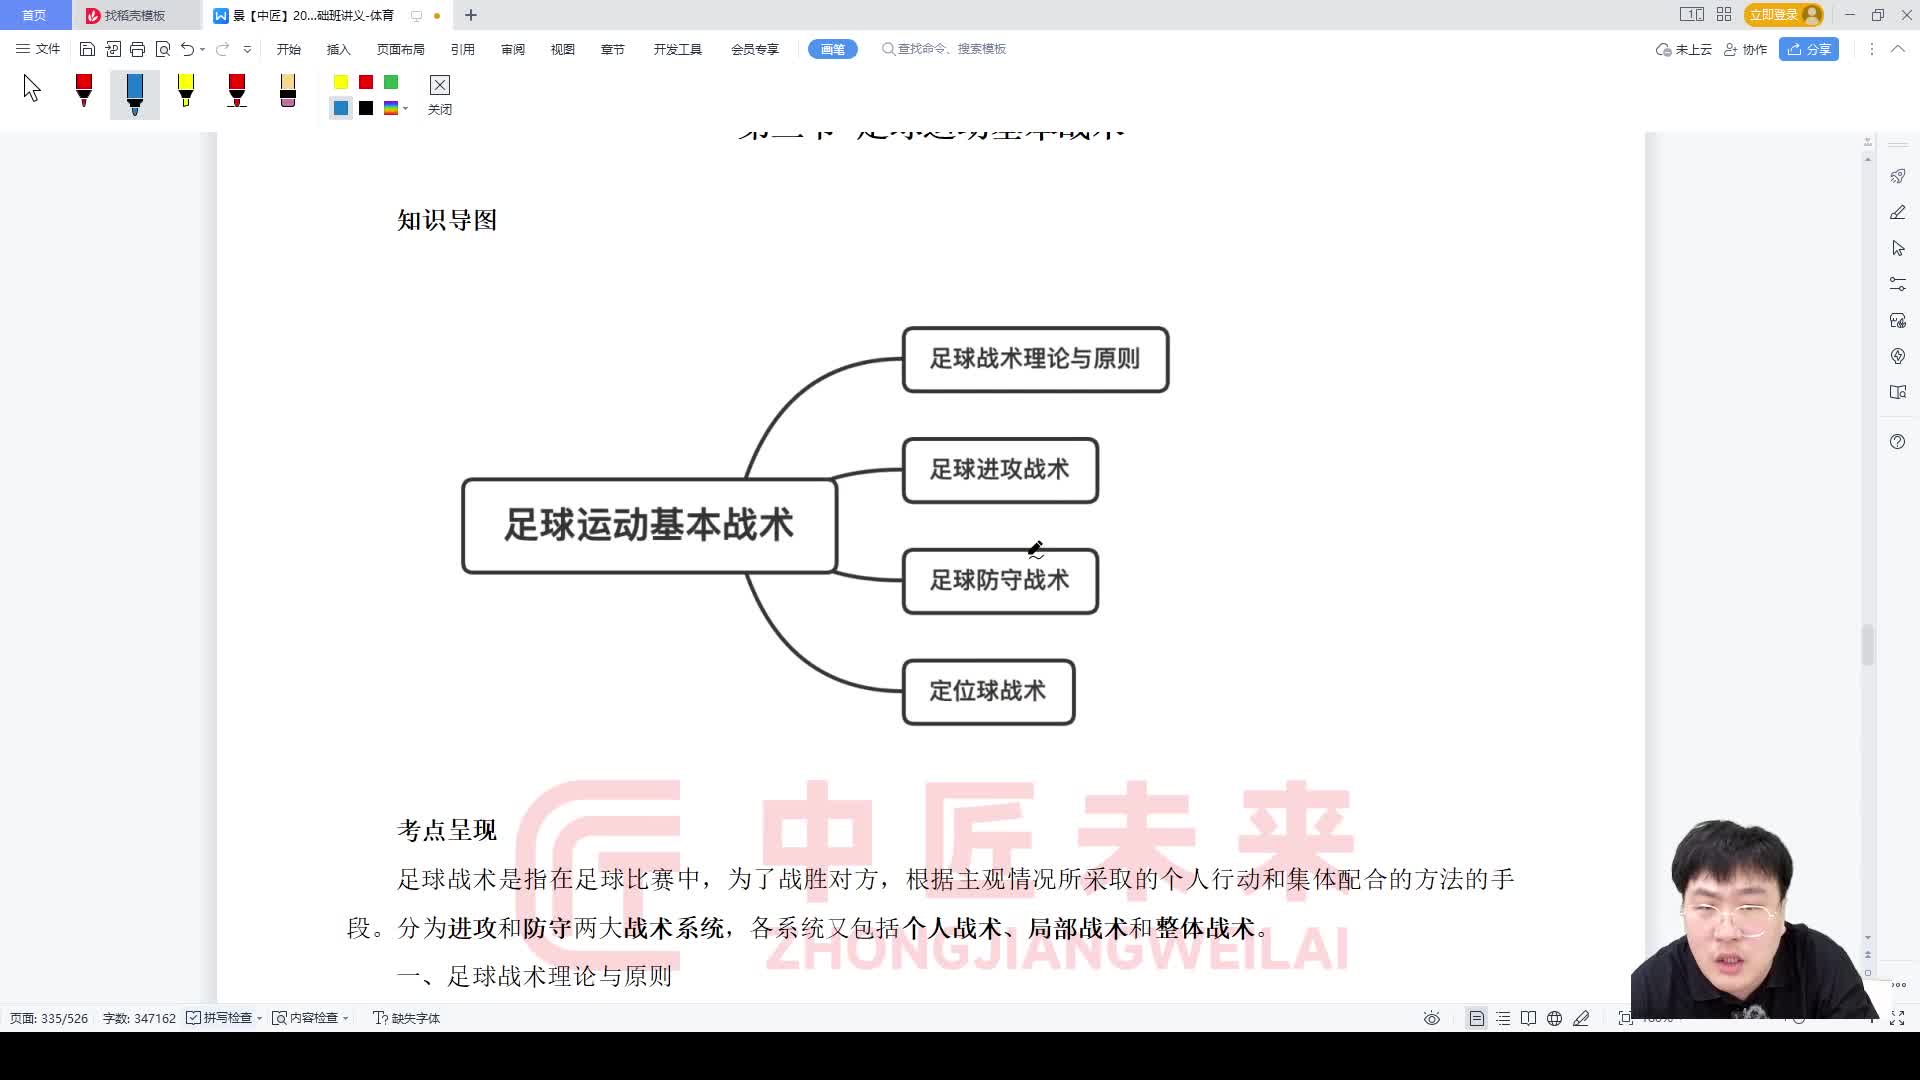Screen dimensions: 1920x1080
Task: Switch to the 插入 (Insert) ribbon tab
Action: point(337,48)
